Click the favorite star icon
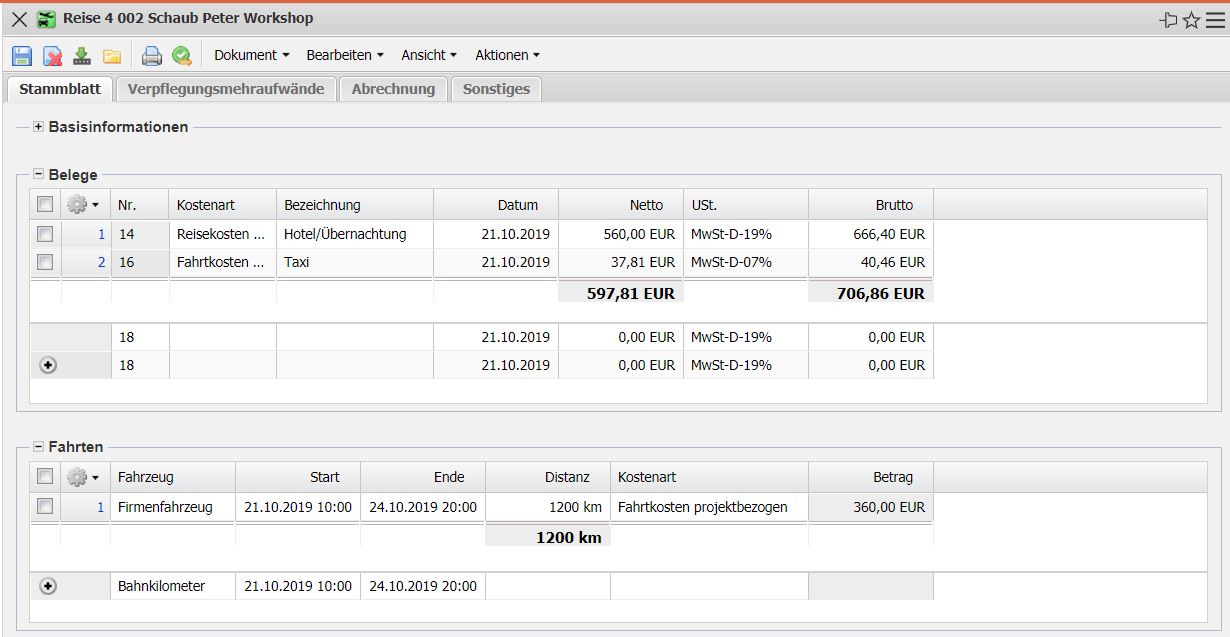 pyautogui.click(x=1191, y=20)
